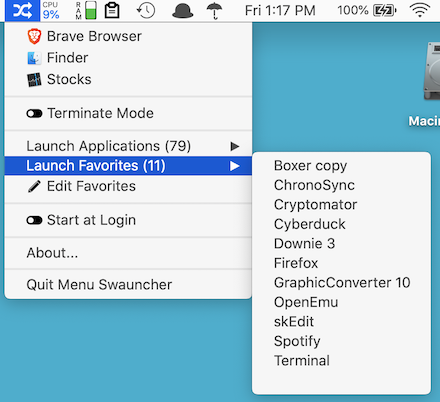440x402 pixels.
Task: Click the Brave Browser lion icon
Action: 34,36
